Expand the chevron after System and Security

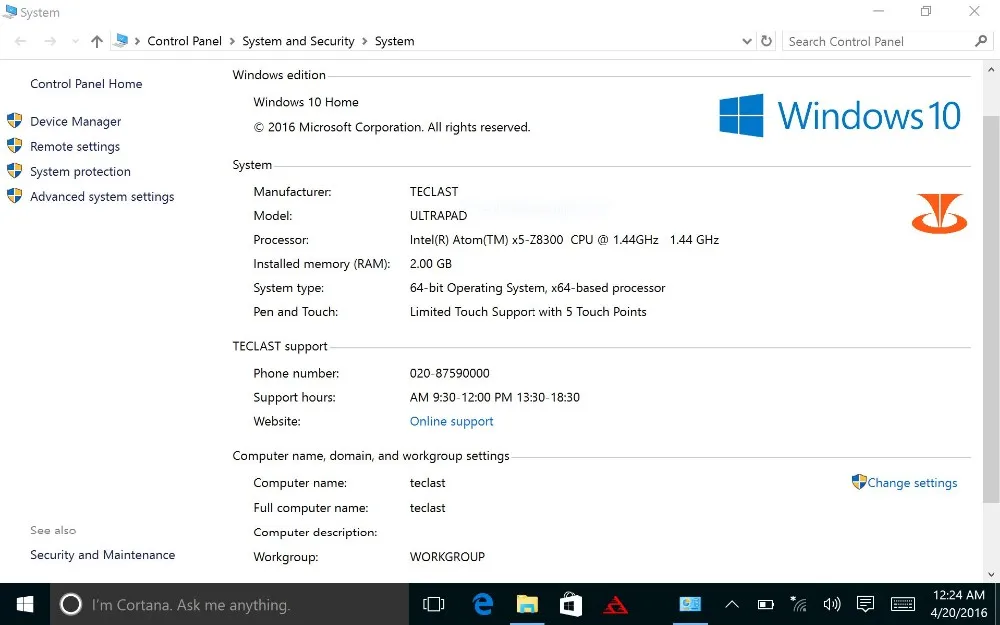[365, 41]
